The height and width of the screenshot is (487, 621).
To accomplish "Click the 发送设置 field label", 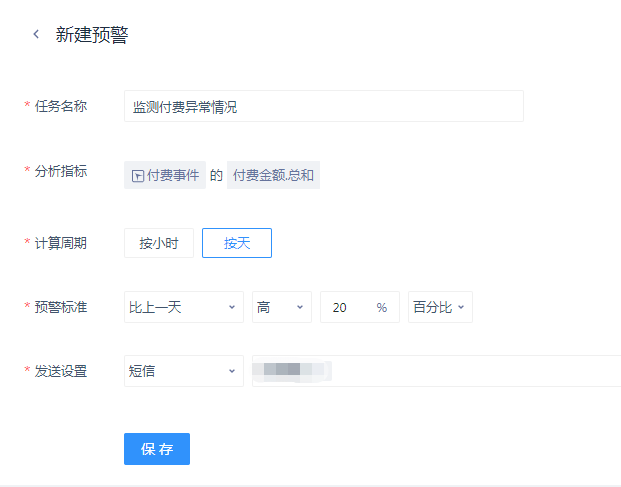I will [x=60, y=371].
